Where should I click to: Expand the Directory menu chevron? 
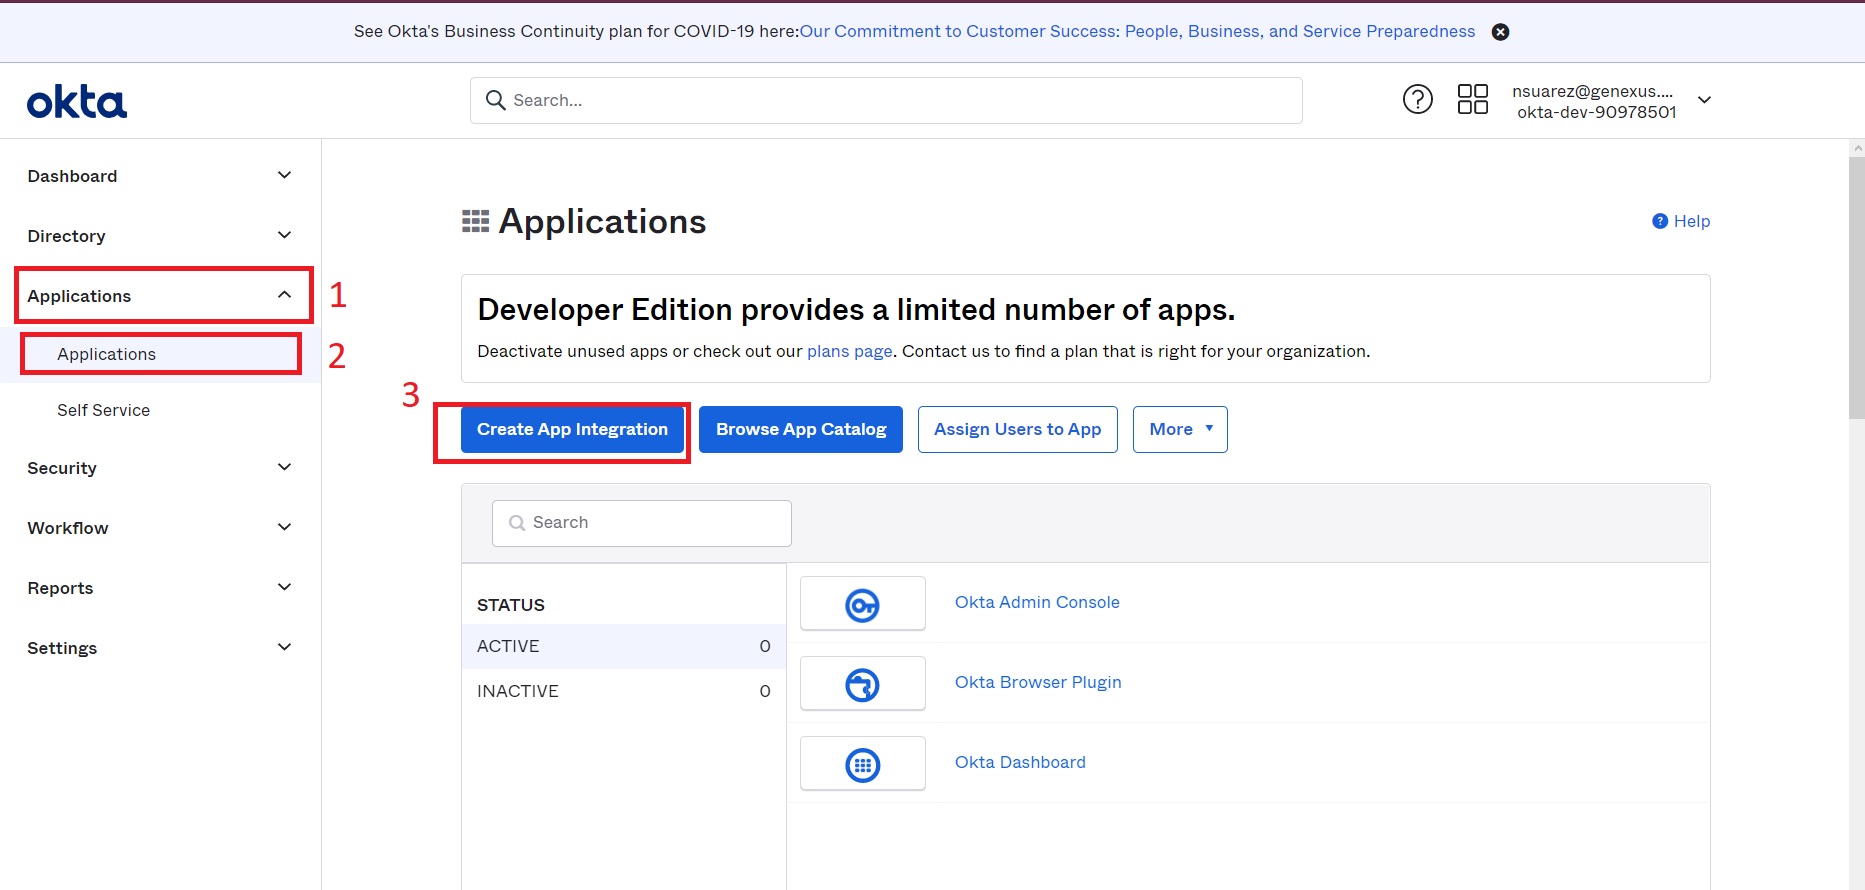(284, 235)
